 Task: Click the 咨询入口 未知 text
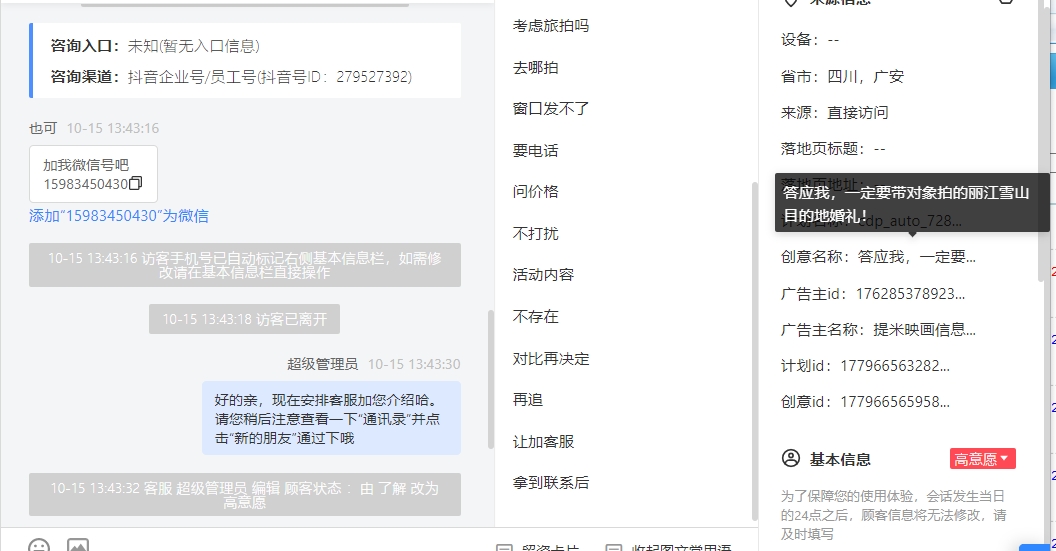click(194, 45)
